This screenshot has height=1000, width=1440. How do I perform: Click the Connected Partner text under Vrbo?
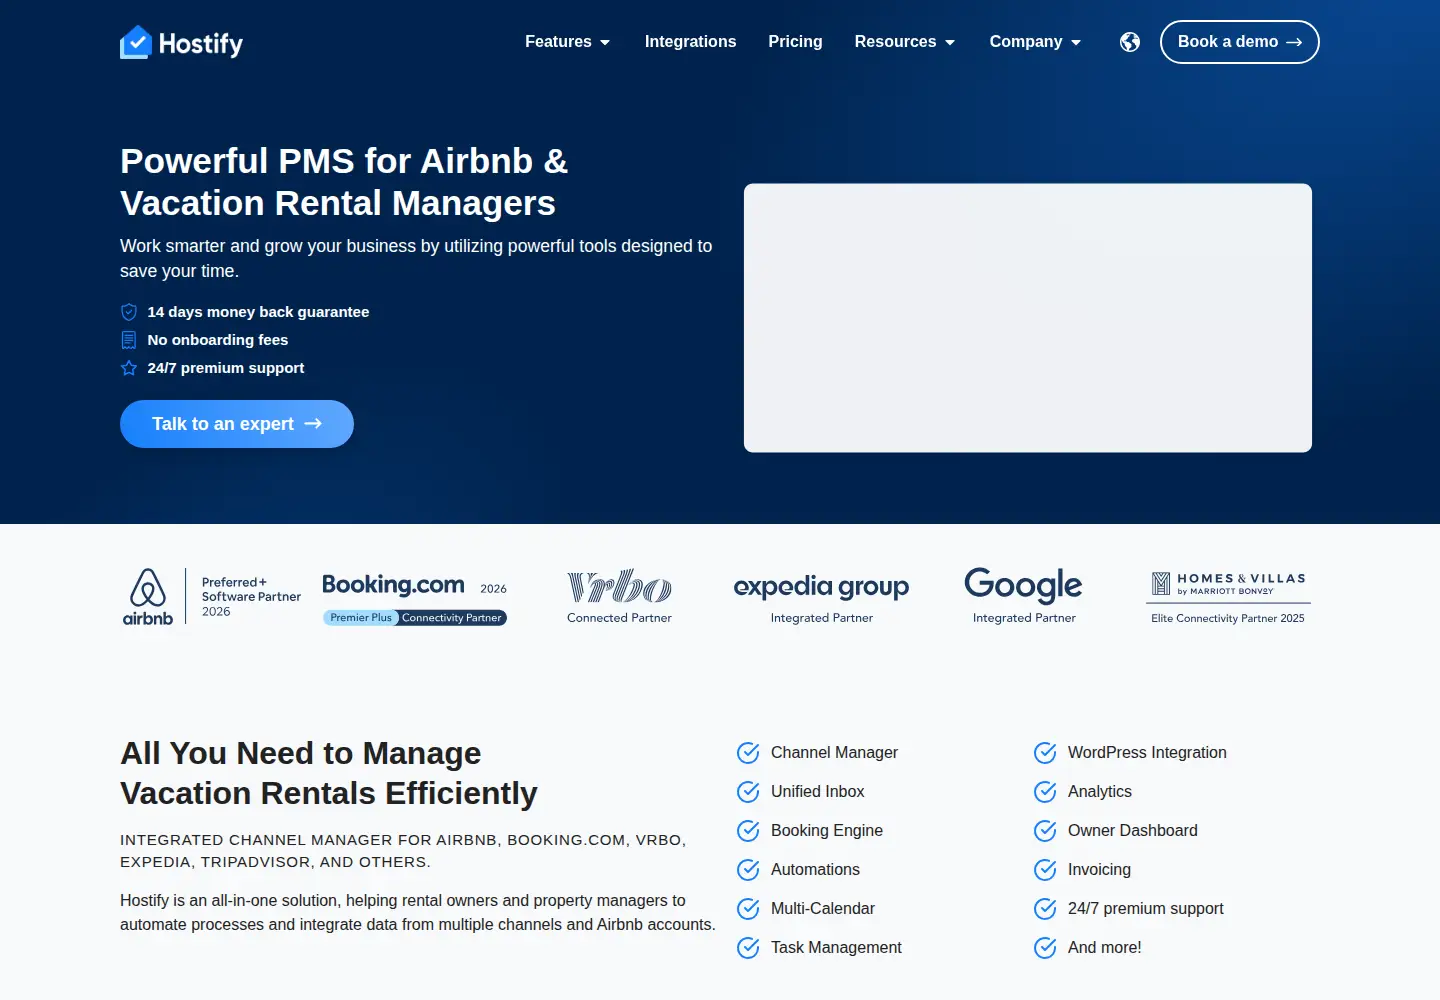point(619,618)
